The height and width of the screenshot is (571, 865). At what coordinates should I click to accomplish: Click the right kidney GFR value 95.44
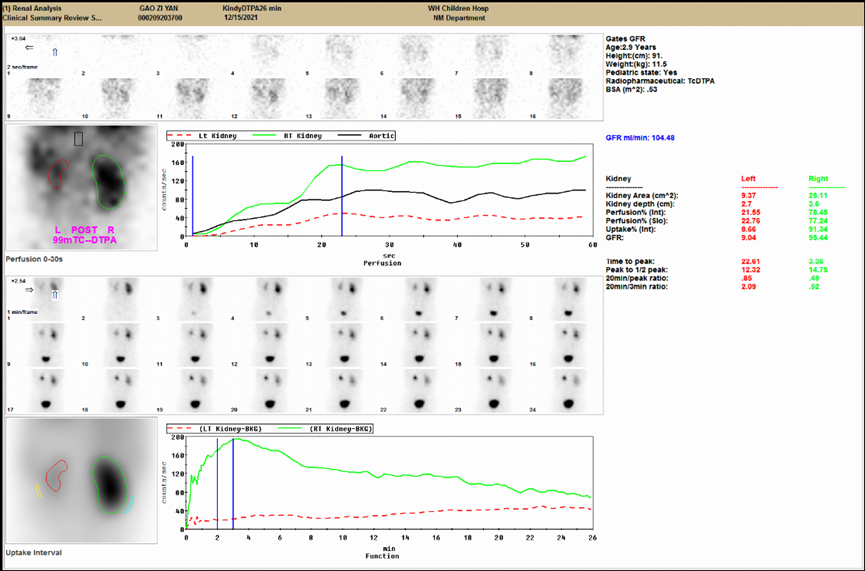coord(818,238)
